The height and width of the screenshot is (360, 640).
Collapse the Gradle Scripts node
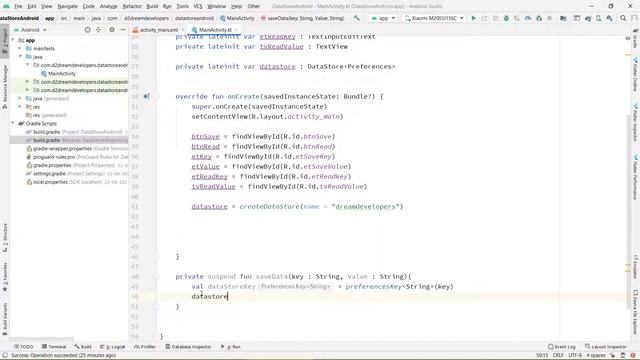(13, 123)
